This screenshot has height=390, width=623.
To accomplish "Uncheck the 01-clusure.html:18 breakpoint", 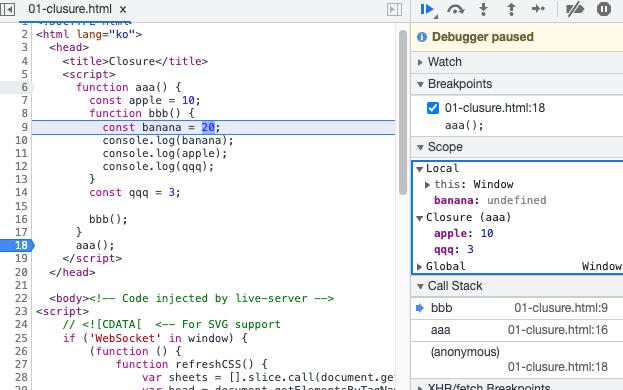I will 433,108.
